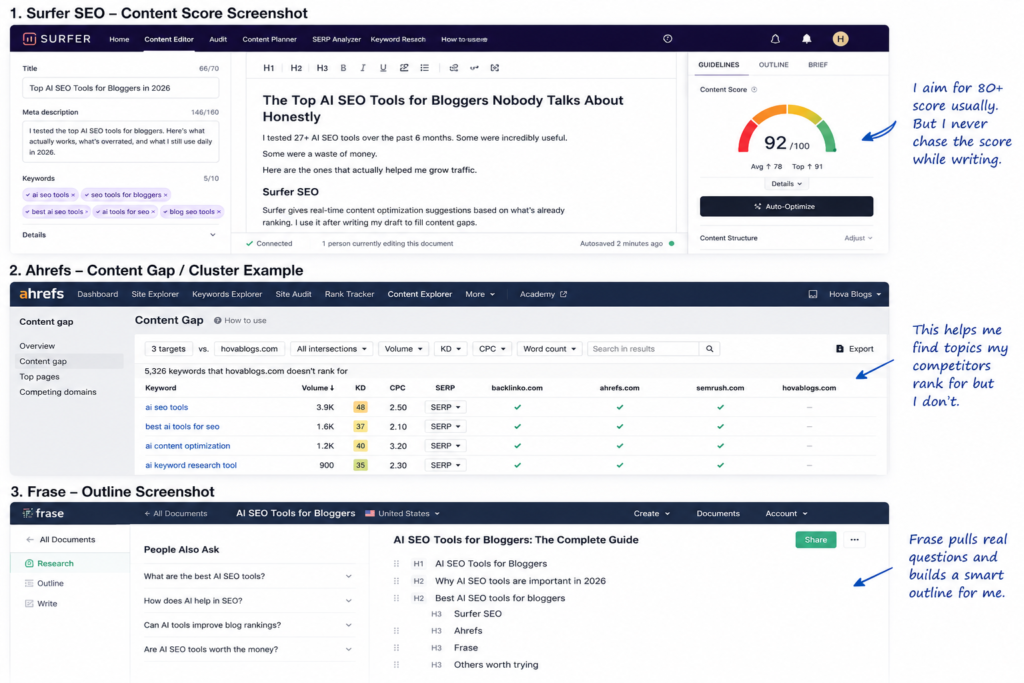This screenshot has height=683, width=1024.
Task: Click the ahrefs logo
Action: coord(42,294)
